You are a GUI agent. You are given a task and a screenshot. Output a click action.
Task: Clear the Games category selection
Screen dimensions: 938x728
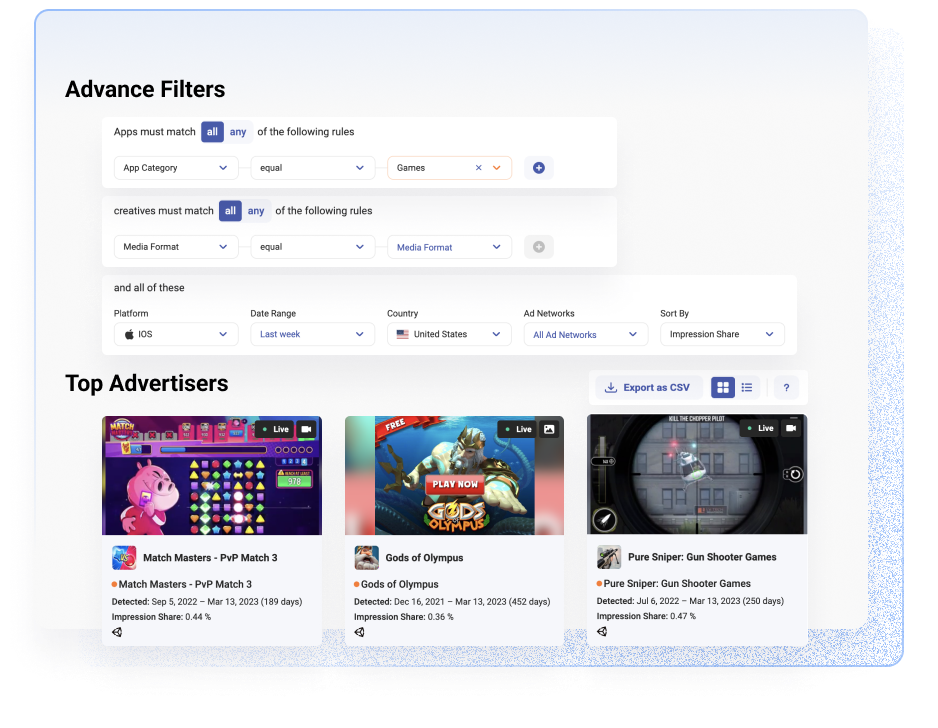[479, 168]
